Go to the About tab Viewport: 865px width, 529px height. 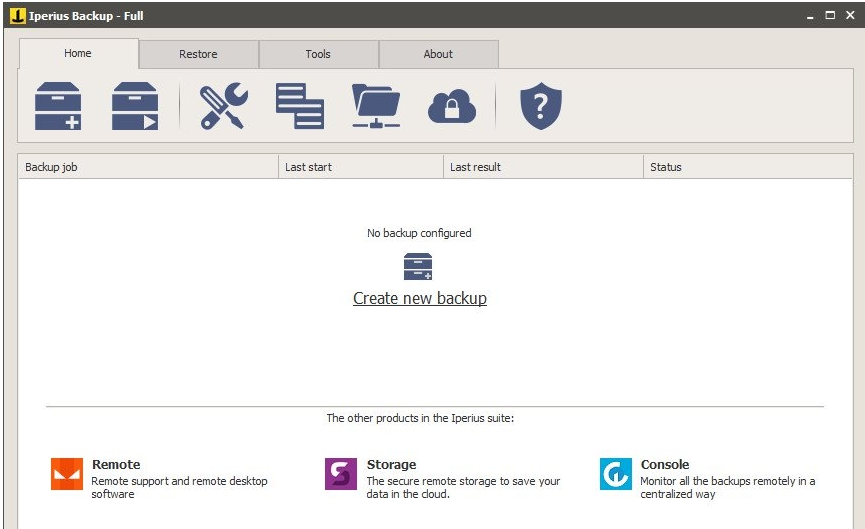pos(438,54)
